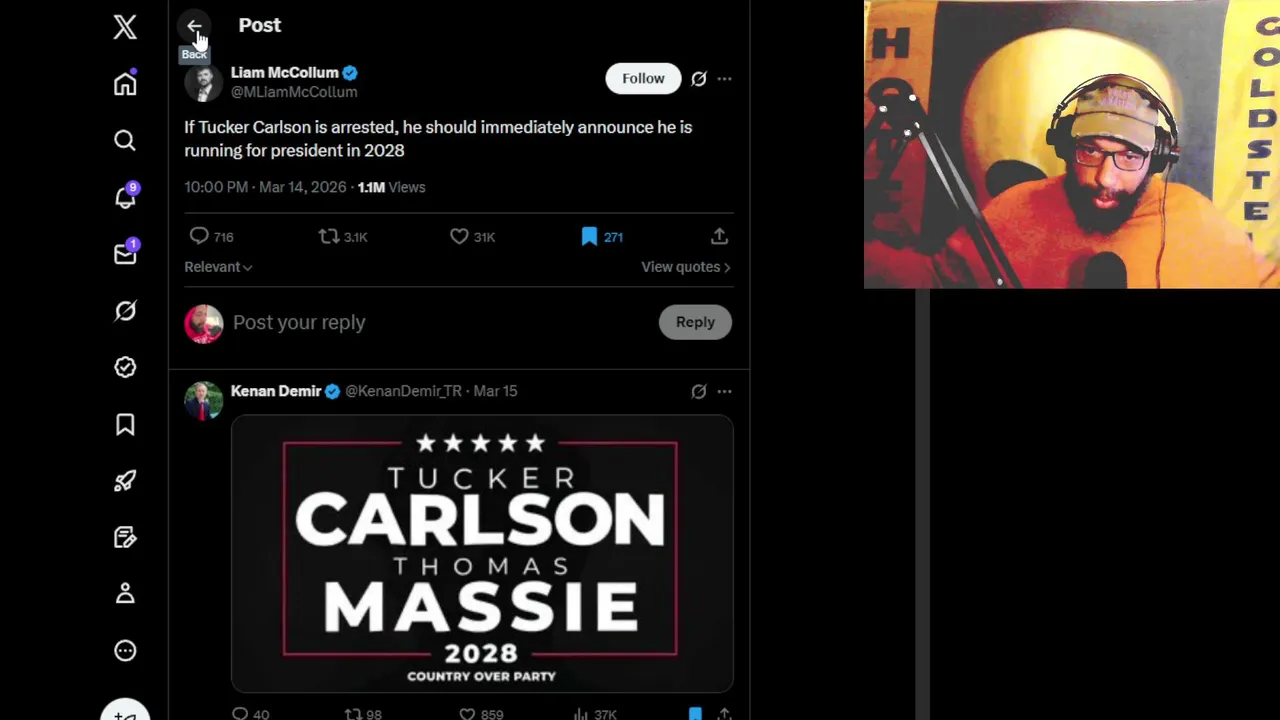This screenshot has height=720, width=1280.
Task: Open Grok from the sidebar
Action: (x=125, y=311)
